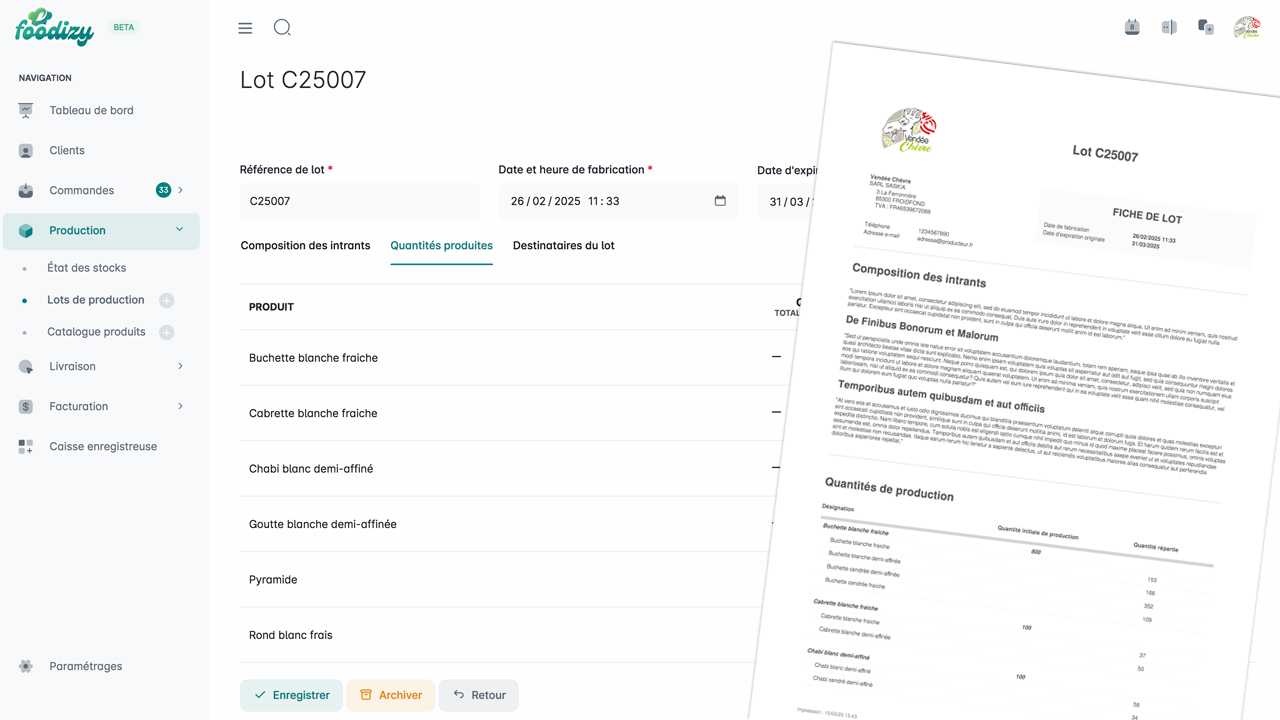
Task: Click the split-panel icon in top bar
Action: click(1169, 28)
